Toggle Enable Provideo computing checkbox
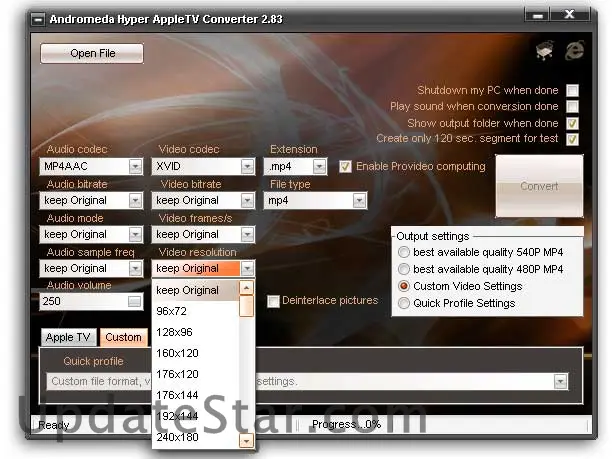The width and height of the screenshot is (612, 459). pos(345,167)
